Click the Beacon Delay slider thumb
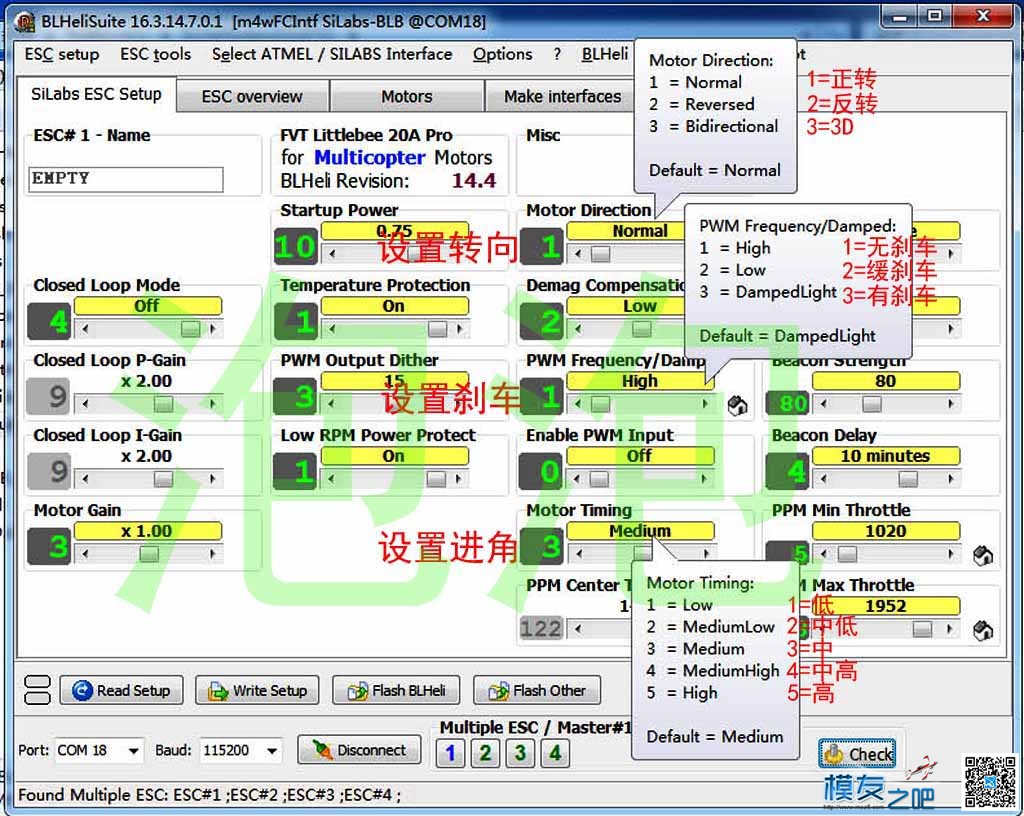Viewport: 1024px width, 816px height. click(x=908, y=479)
